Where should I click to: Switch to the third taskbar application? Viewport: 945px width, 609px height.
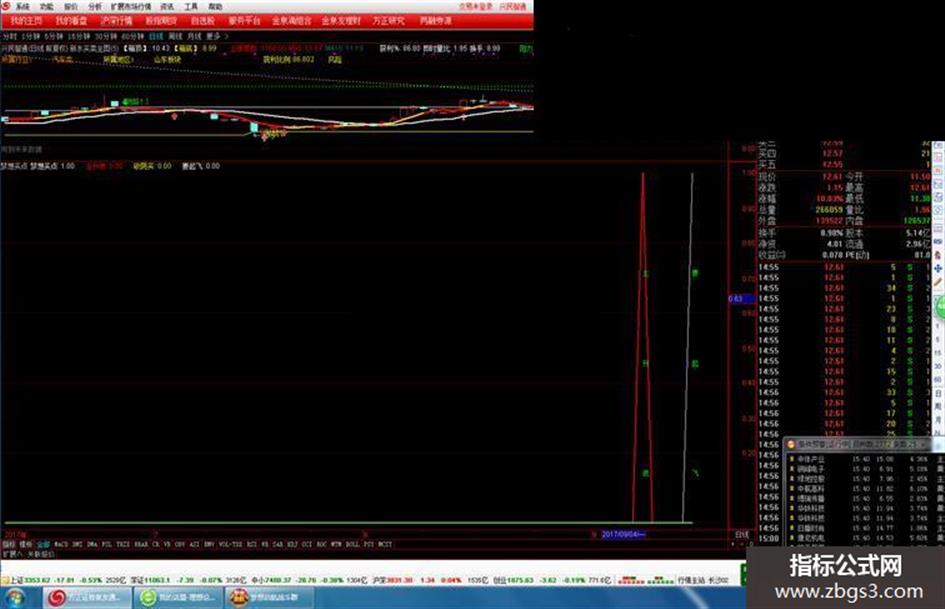point(270,598)
